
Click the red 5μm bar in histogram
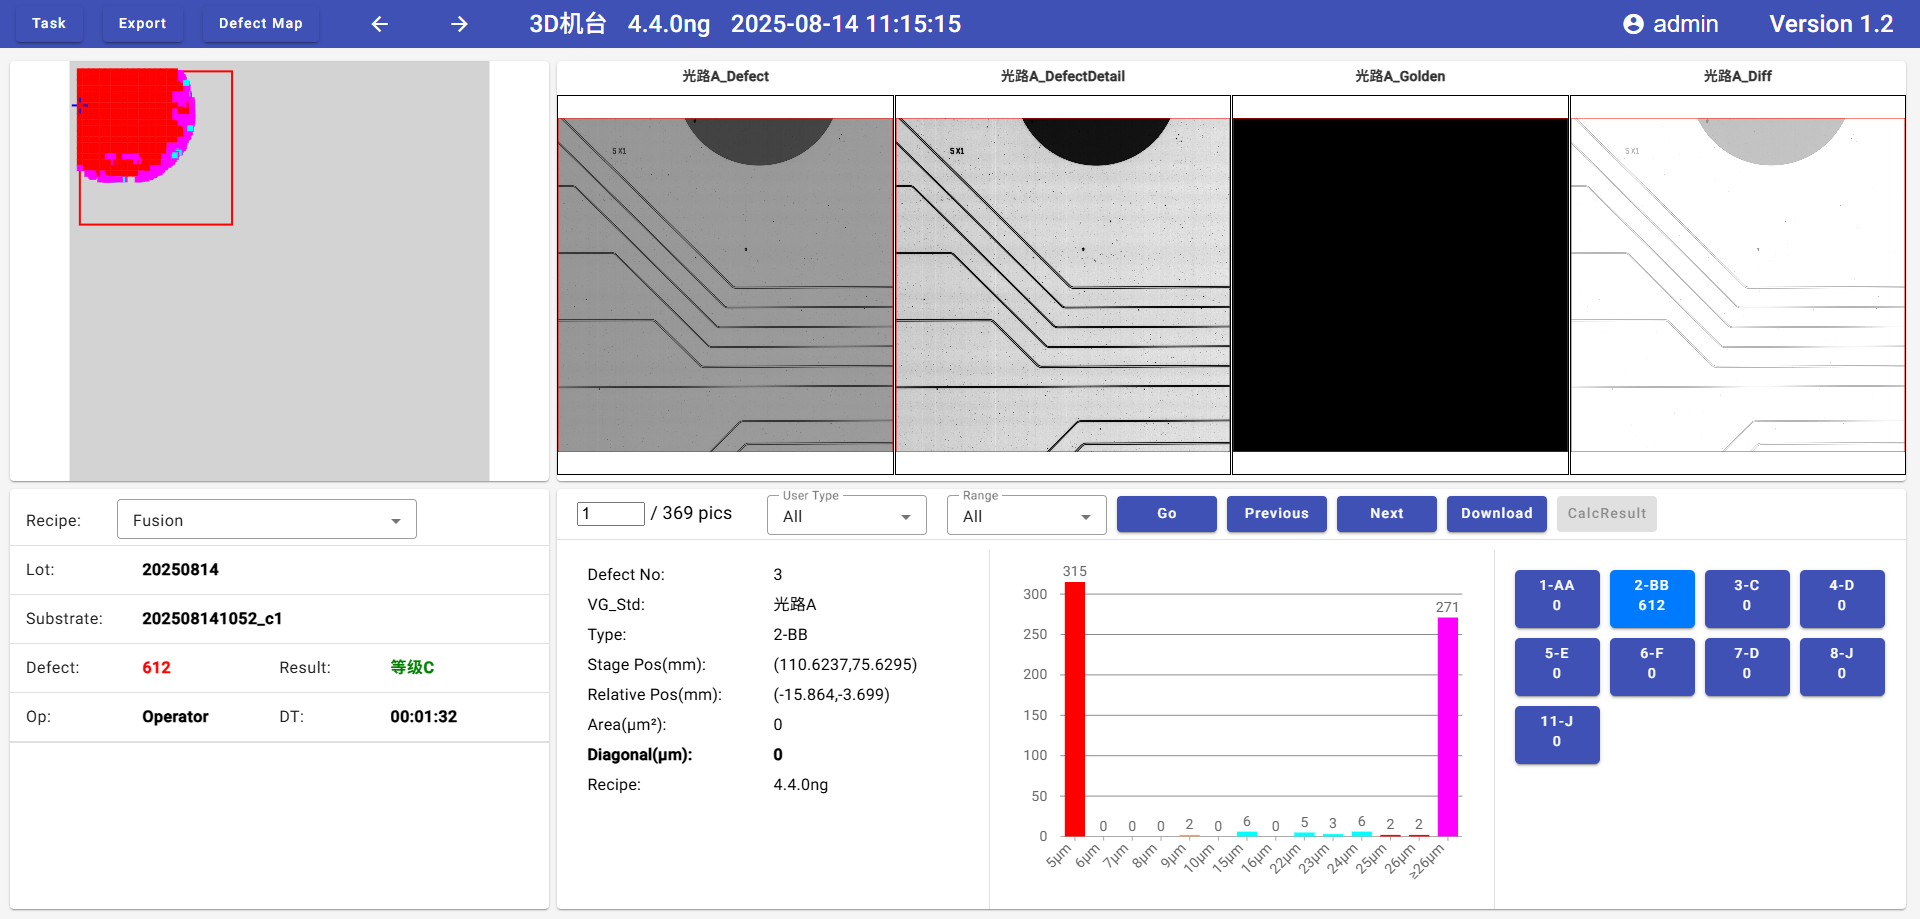1074,708
